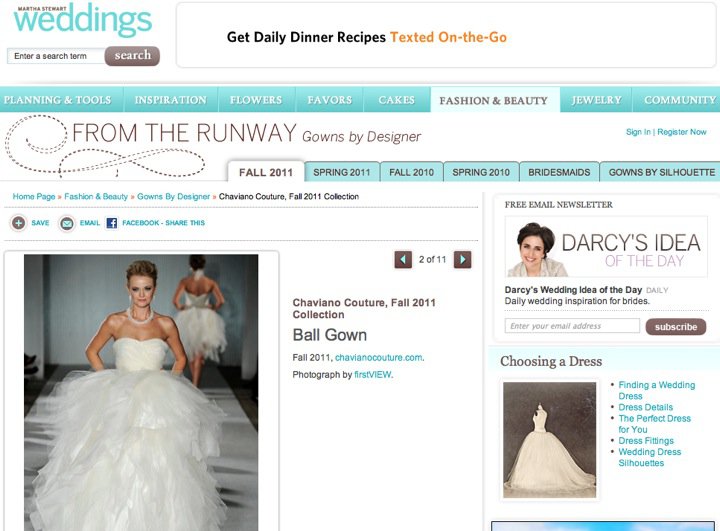Viewport: 720px width, 531px height.
Task: Click the Martha Stewart Weddings logo
Action: point(82,20)
